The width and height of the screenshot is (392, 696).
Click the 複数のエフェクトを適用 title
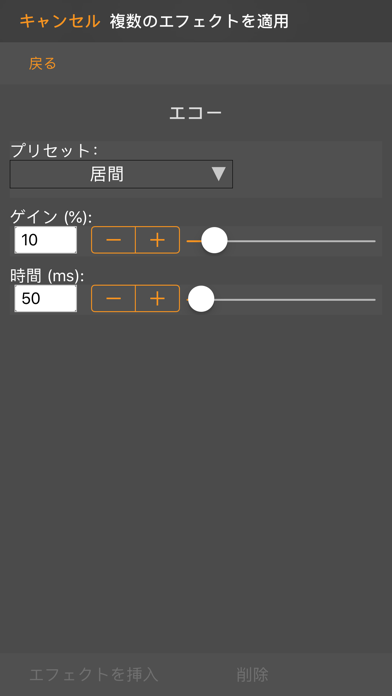coord(199,21)
